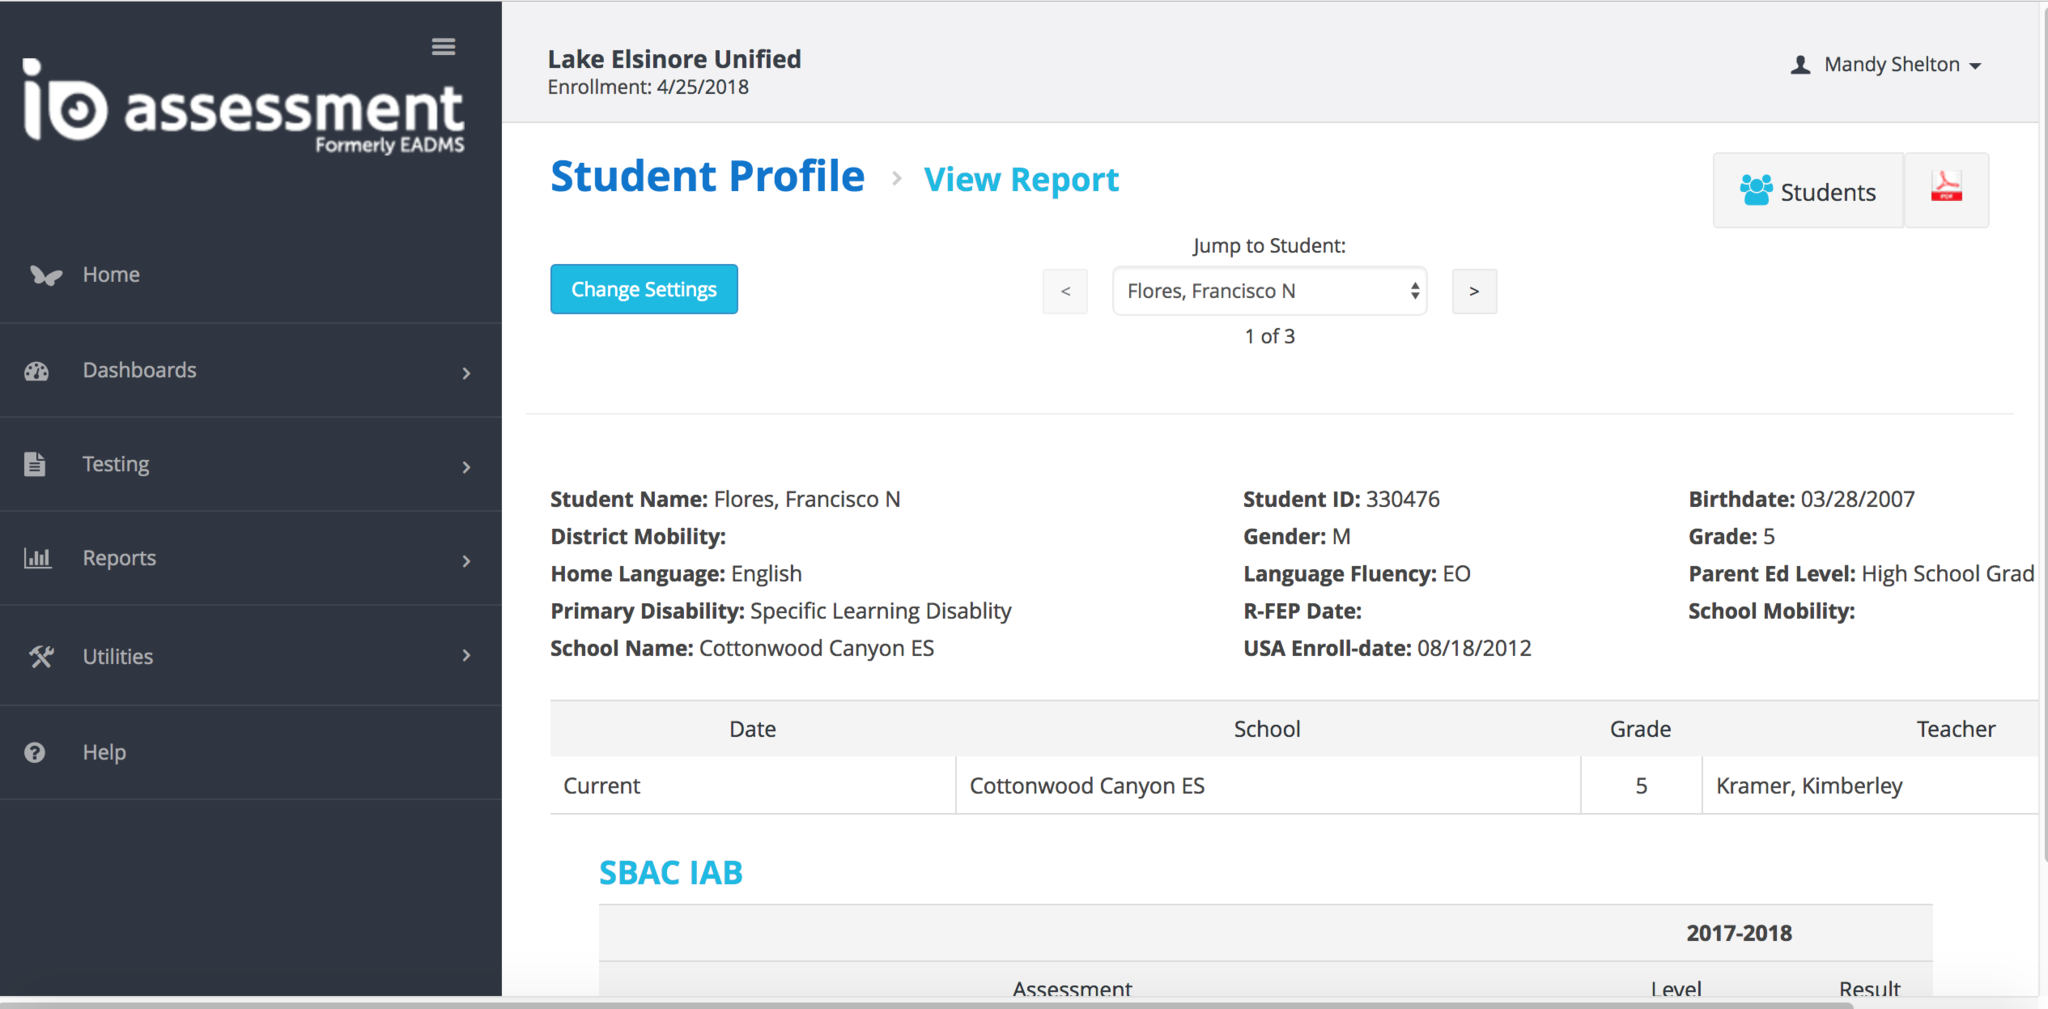Expand the Utilities submenu chevron
Image resolution: width=2048 pixels, height=1009 pixels.
point(466,656)
